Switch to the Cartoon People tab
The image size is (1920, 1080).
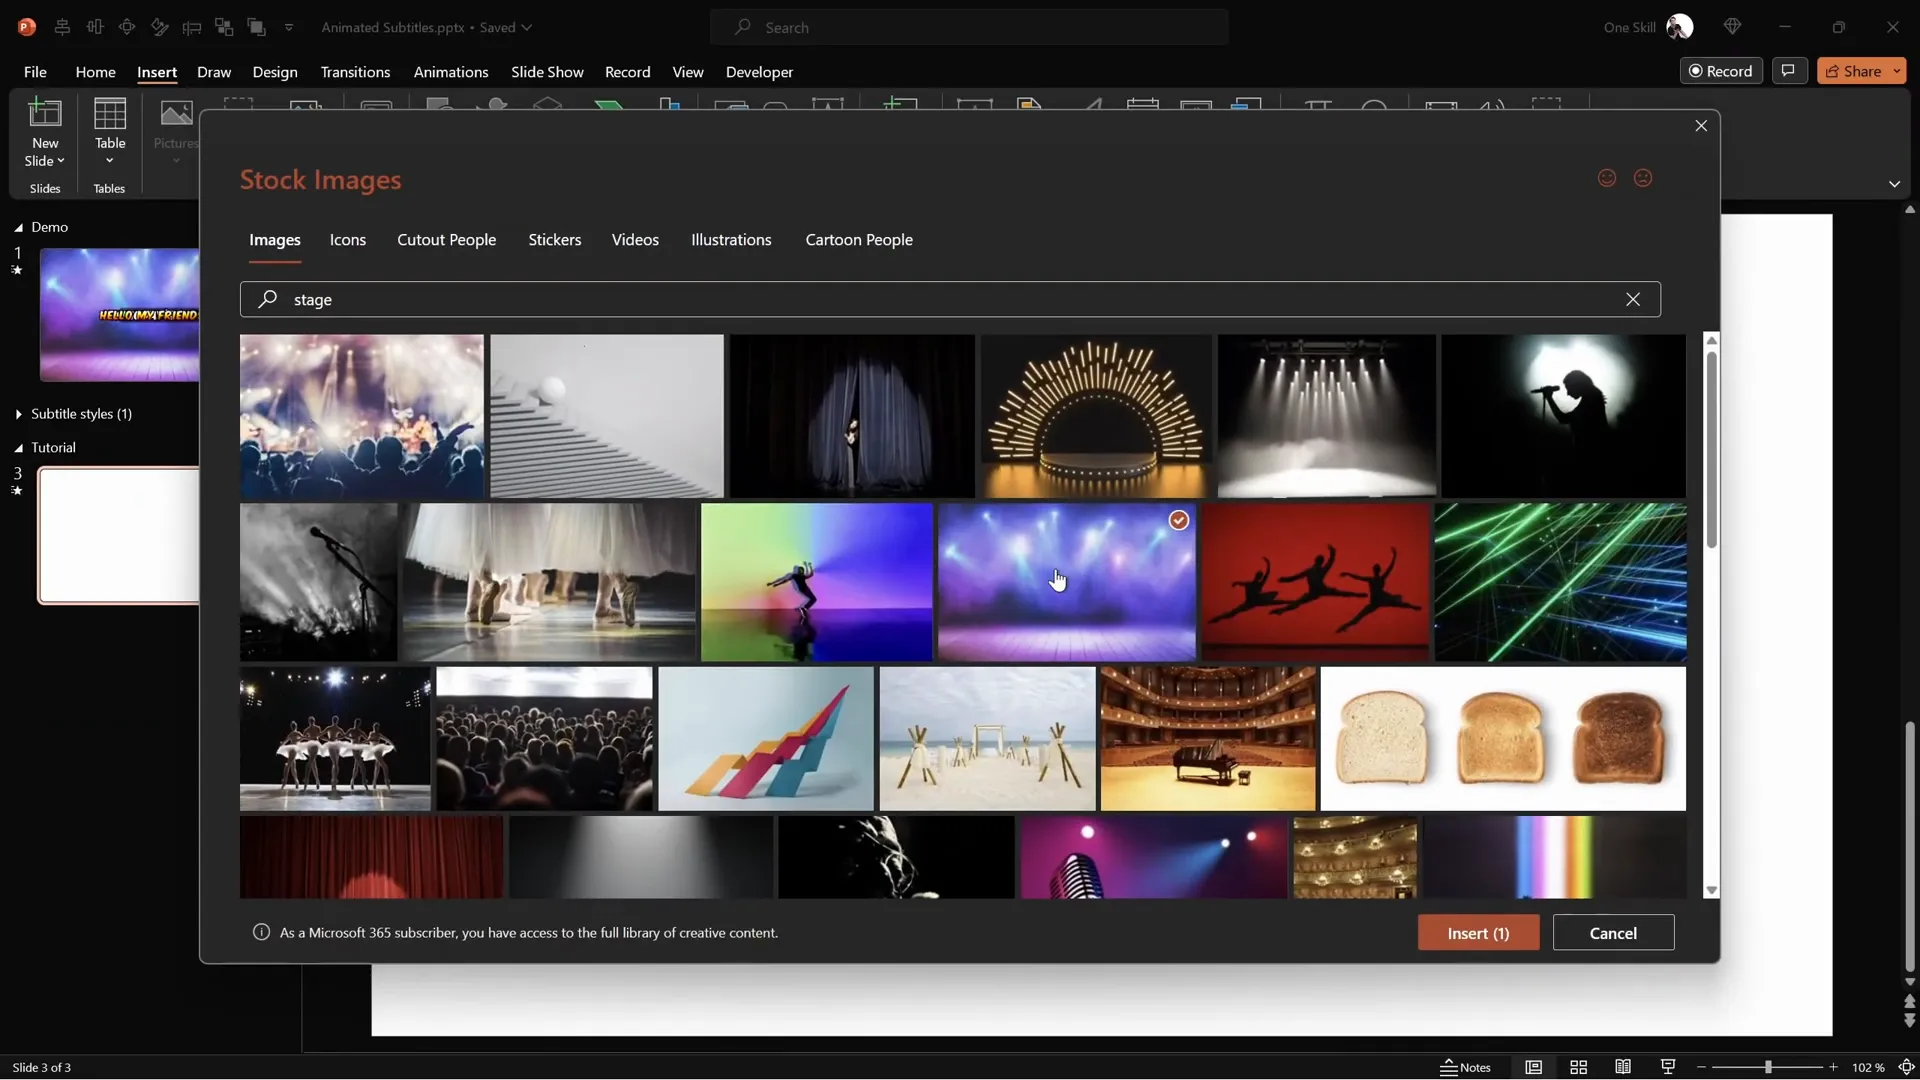pyautogui.click(x=859, y=240)
